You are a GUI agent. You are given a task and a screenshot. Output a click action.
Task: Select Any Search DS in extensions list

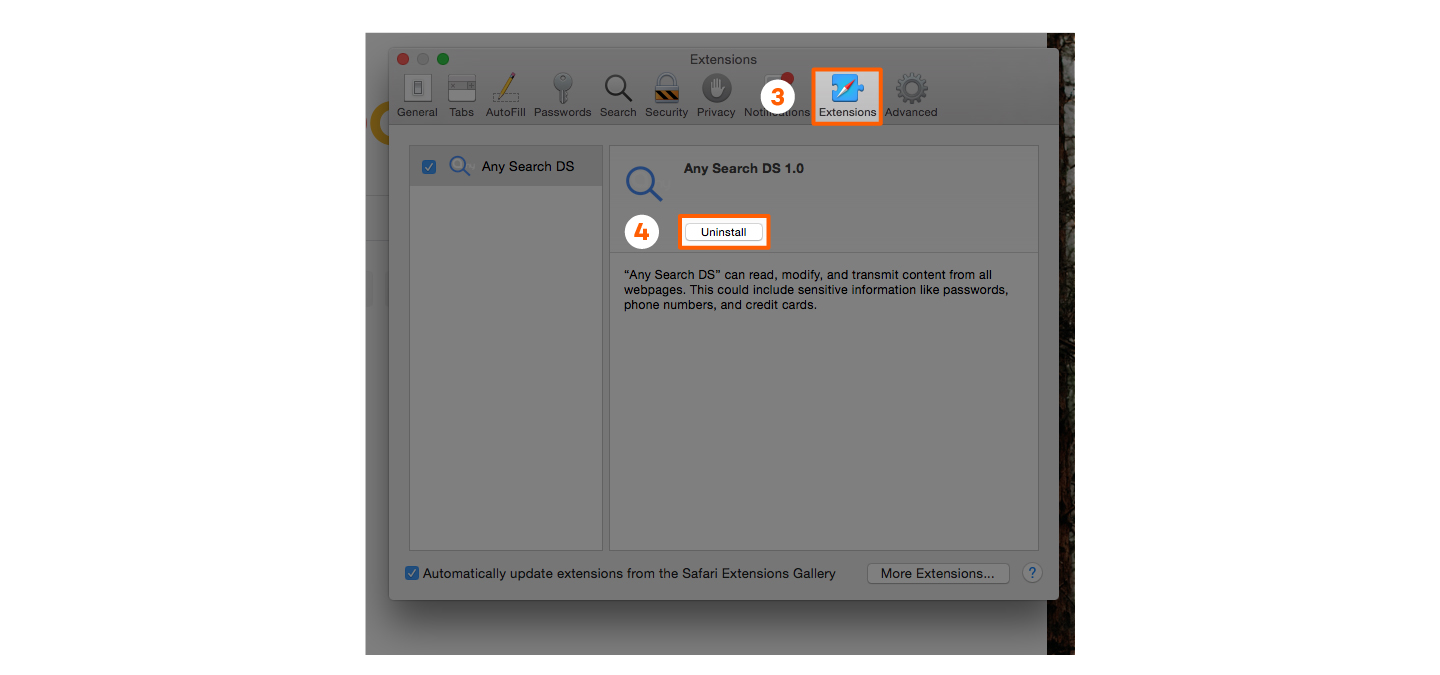(506, 167)
